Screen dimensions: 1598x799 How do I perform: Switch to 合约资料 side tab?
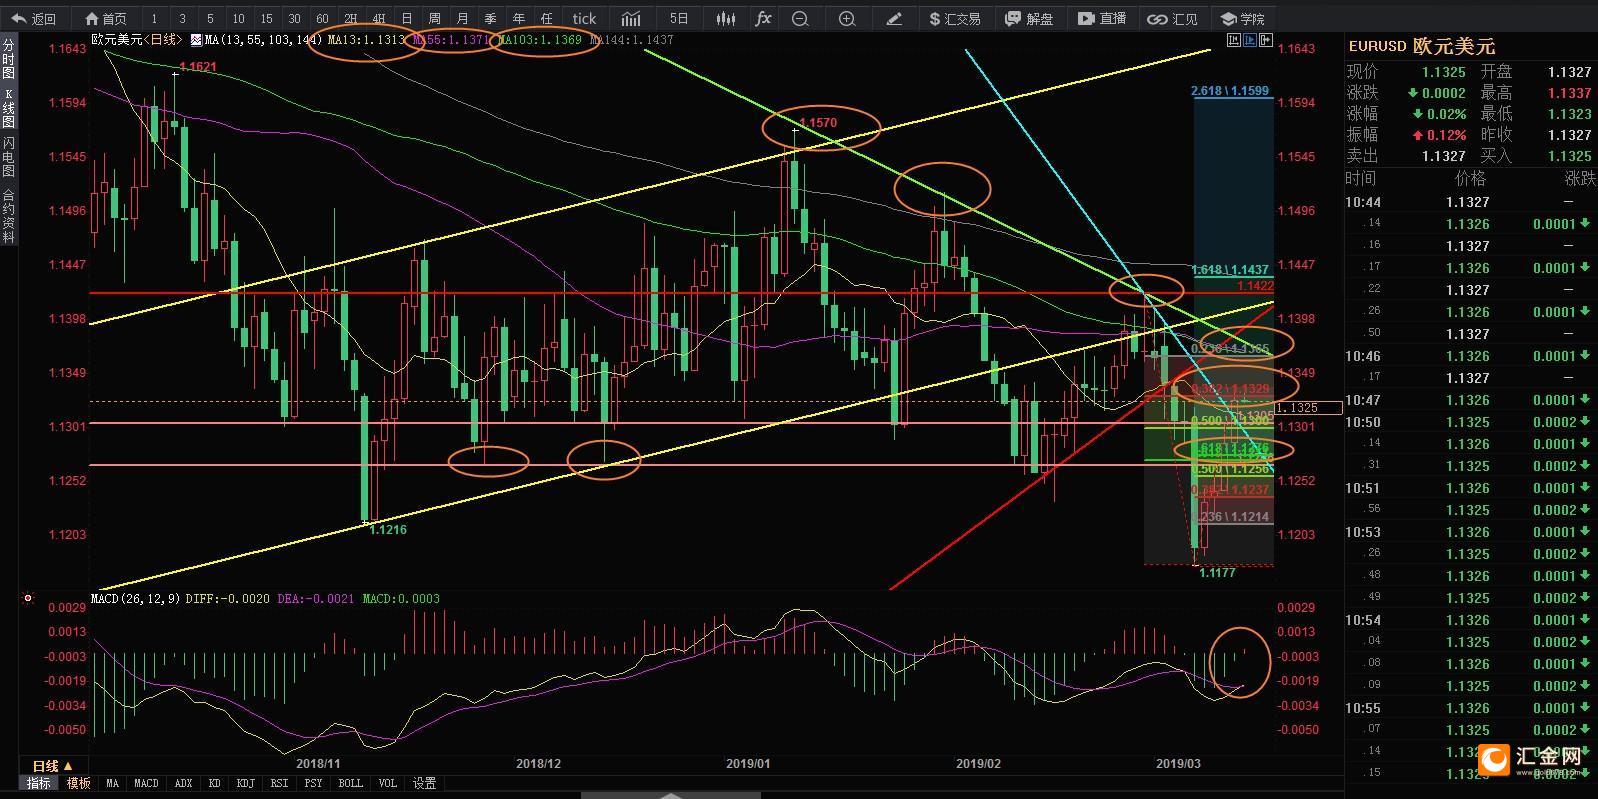tap(8, 215)
